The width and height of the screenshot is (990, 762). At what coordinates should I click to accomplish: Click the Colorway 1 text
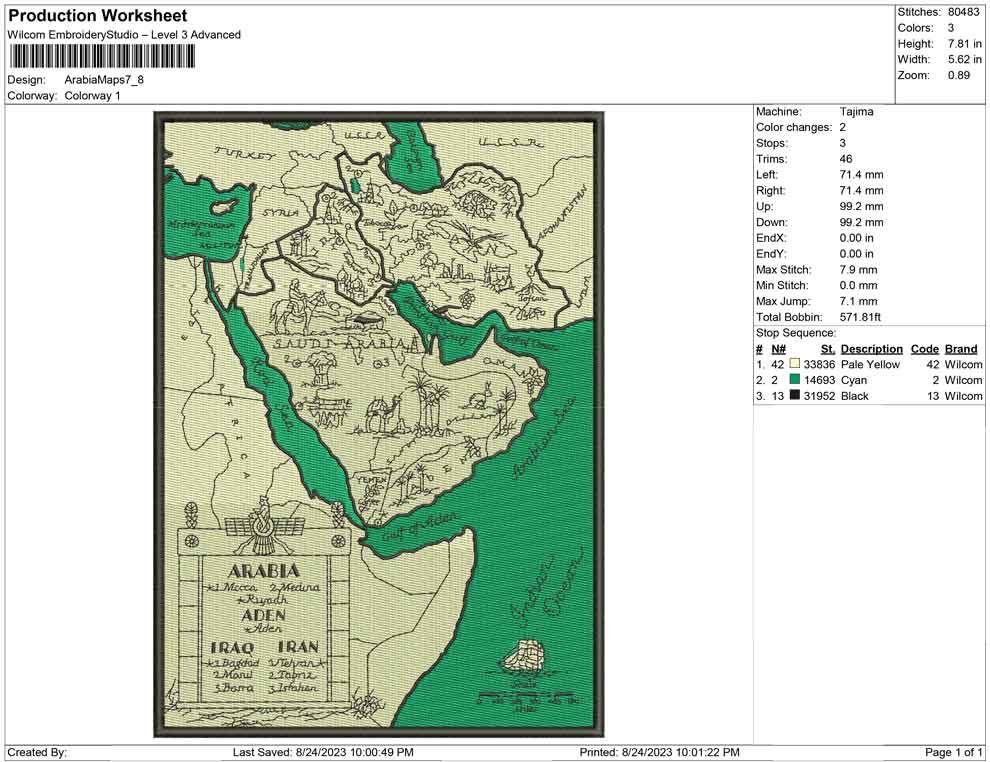[92, 96]
